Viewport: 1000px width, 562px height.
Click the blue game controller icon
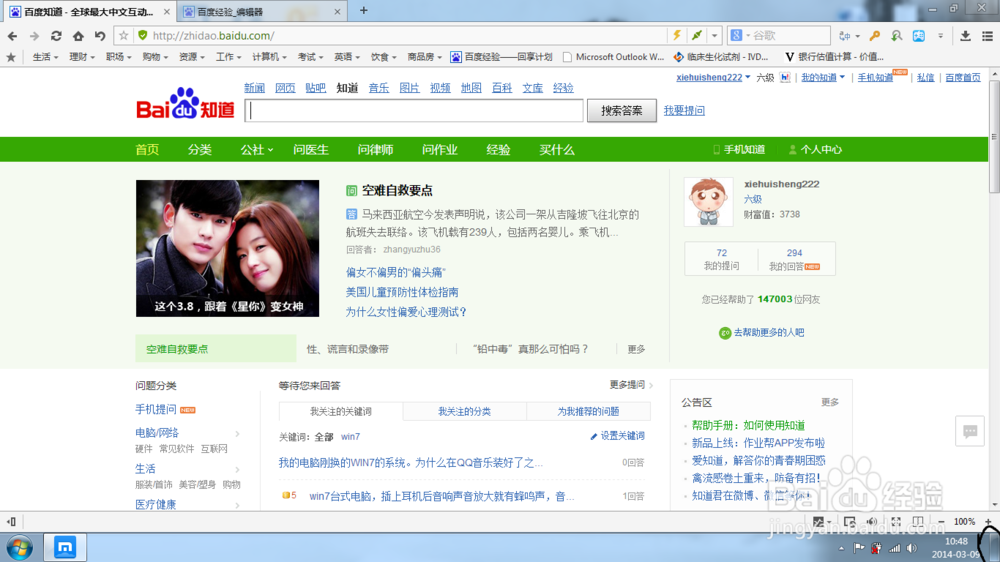tap(918, 36)
